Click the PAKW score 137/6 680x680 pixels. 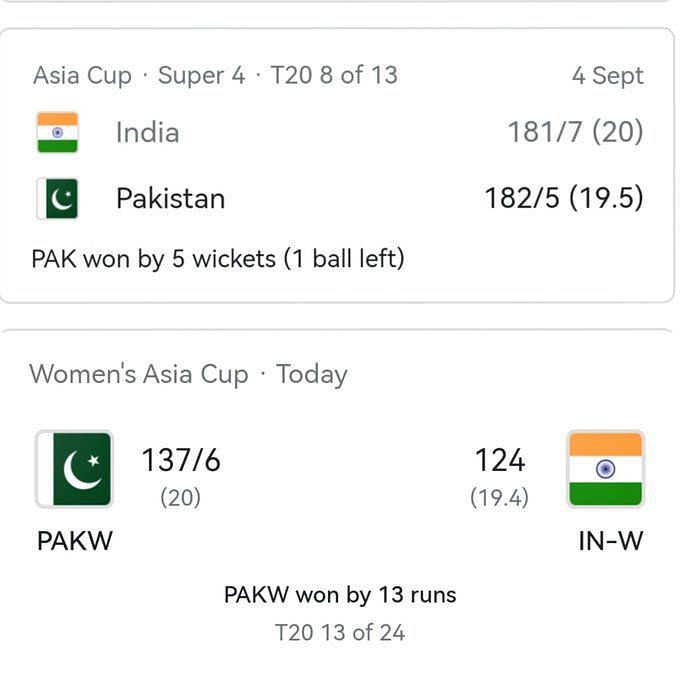[181, 460]
